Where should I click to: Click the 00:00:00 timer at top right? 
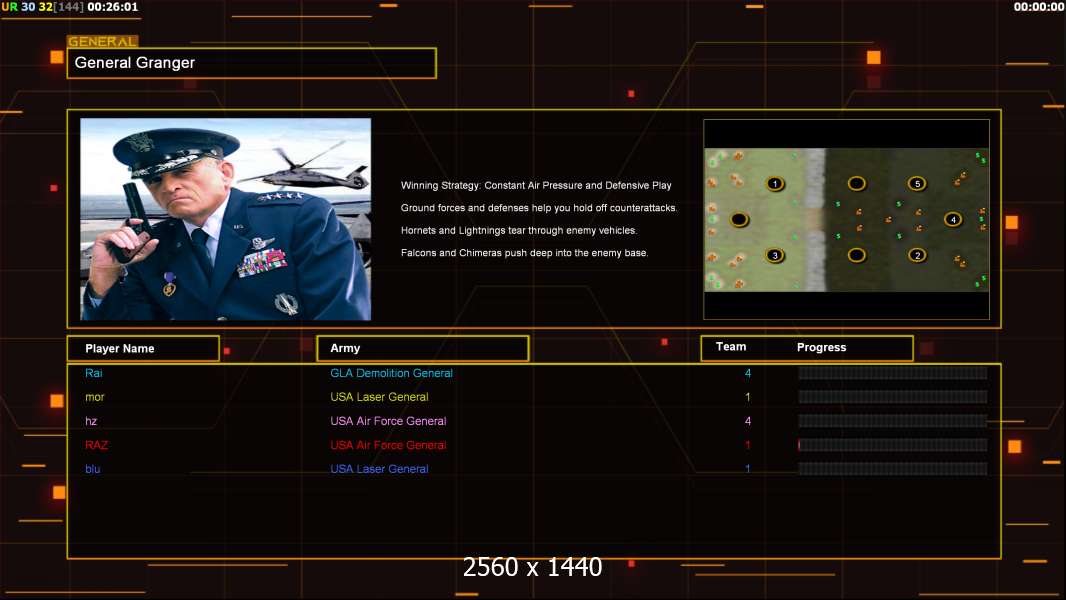pyautogui.click(x=1039, y=7)
